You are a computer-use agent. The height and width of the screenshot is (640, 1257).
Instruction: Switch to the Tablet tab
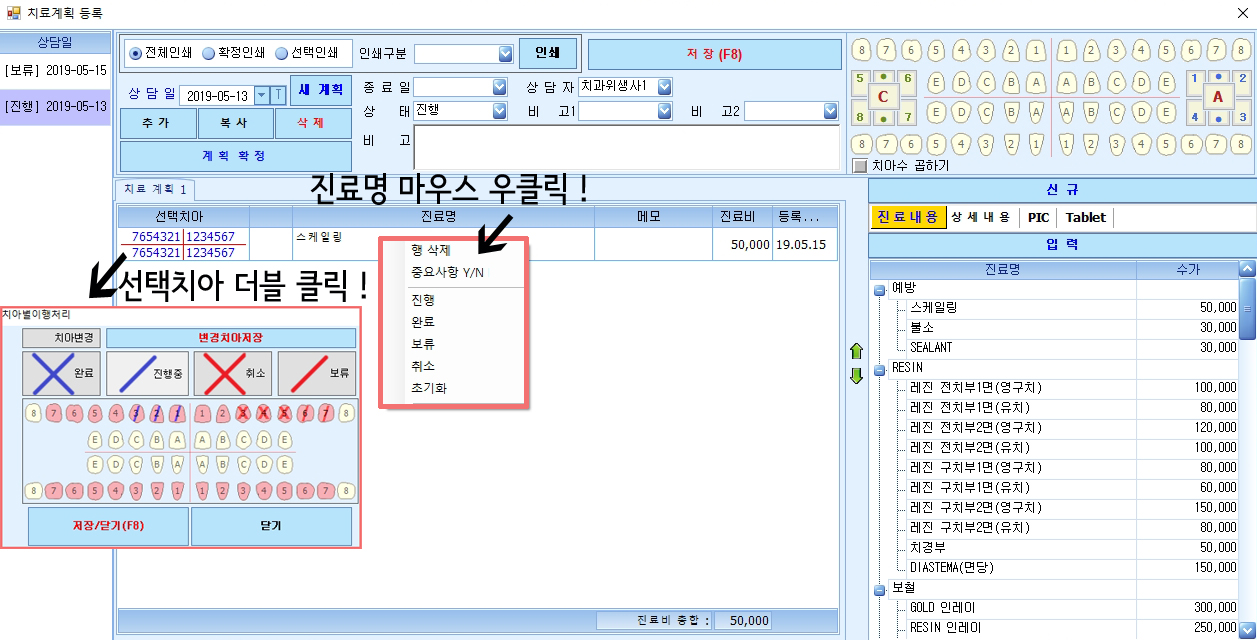pos(1086,217)
